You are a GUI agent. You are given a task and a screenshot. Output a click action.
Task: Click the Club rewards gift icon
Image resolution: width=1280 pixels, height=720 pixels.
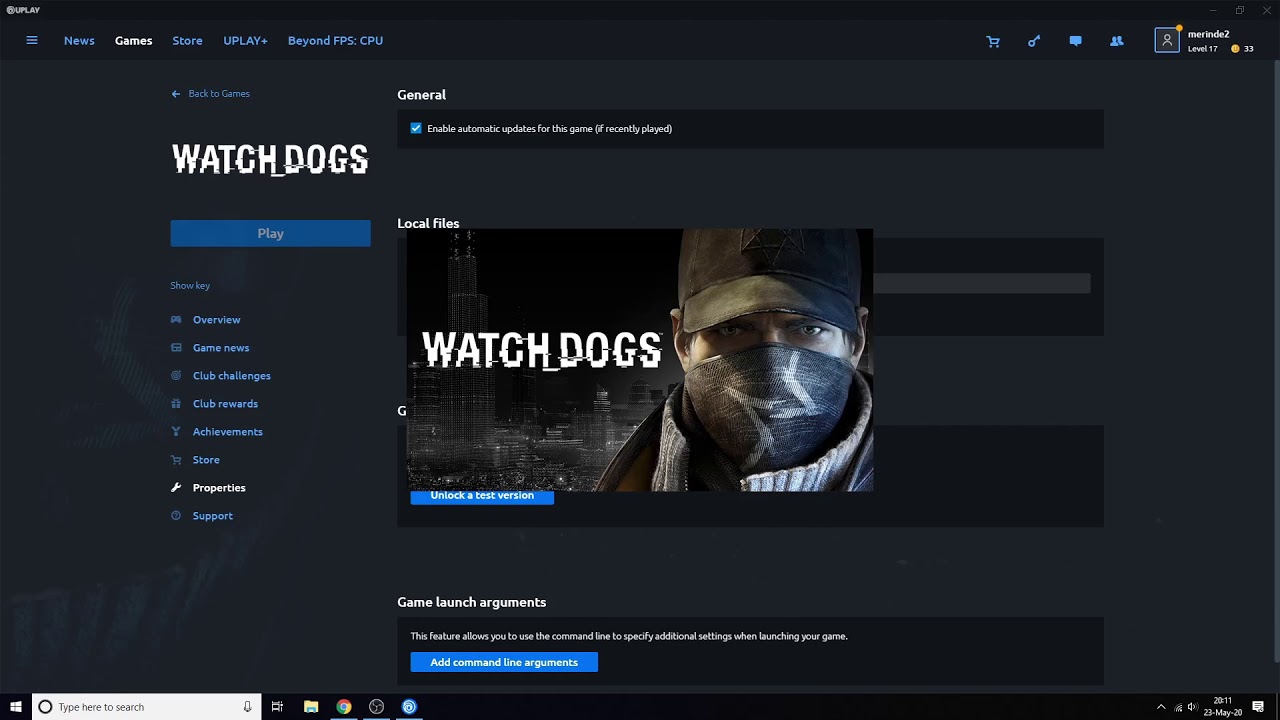pyautogui.click(x=176, y=404)
